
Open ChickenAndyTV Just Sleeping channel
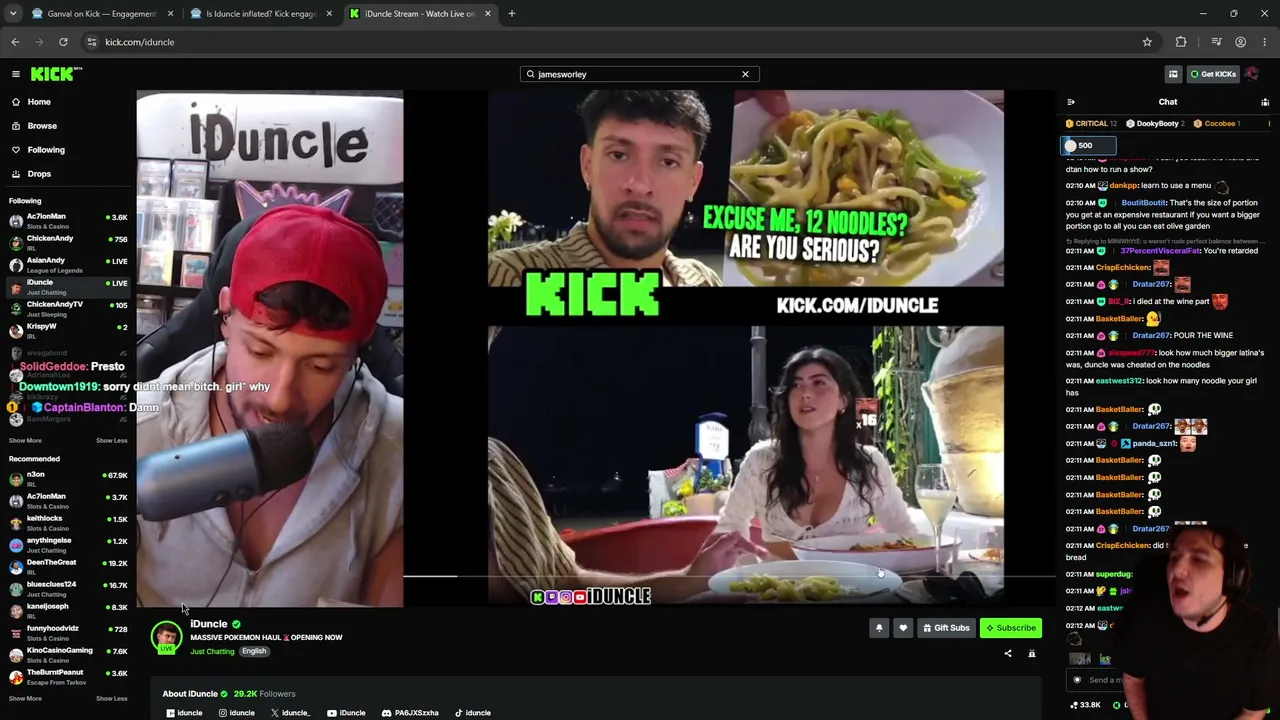point(68,308)
